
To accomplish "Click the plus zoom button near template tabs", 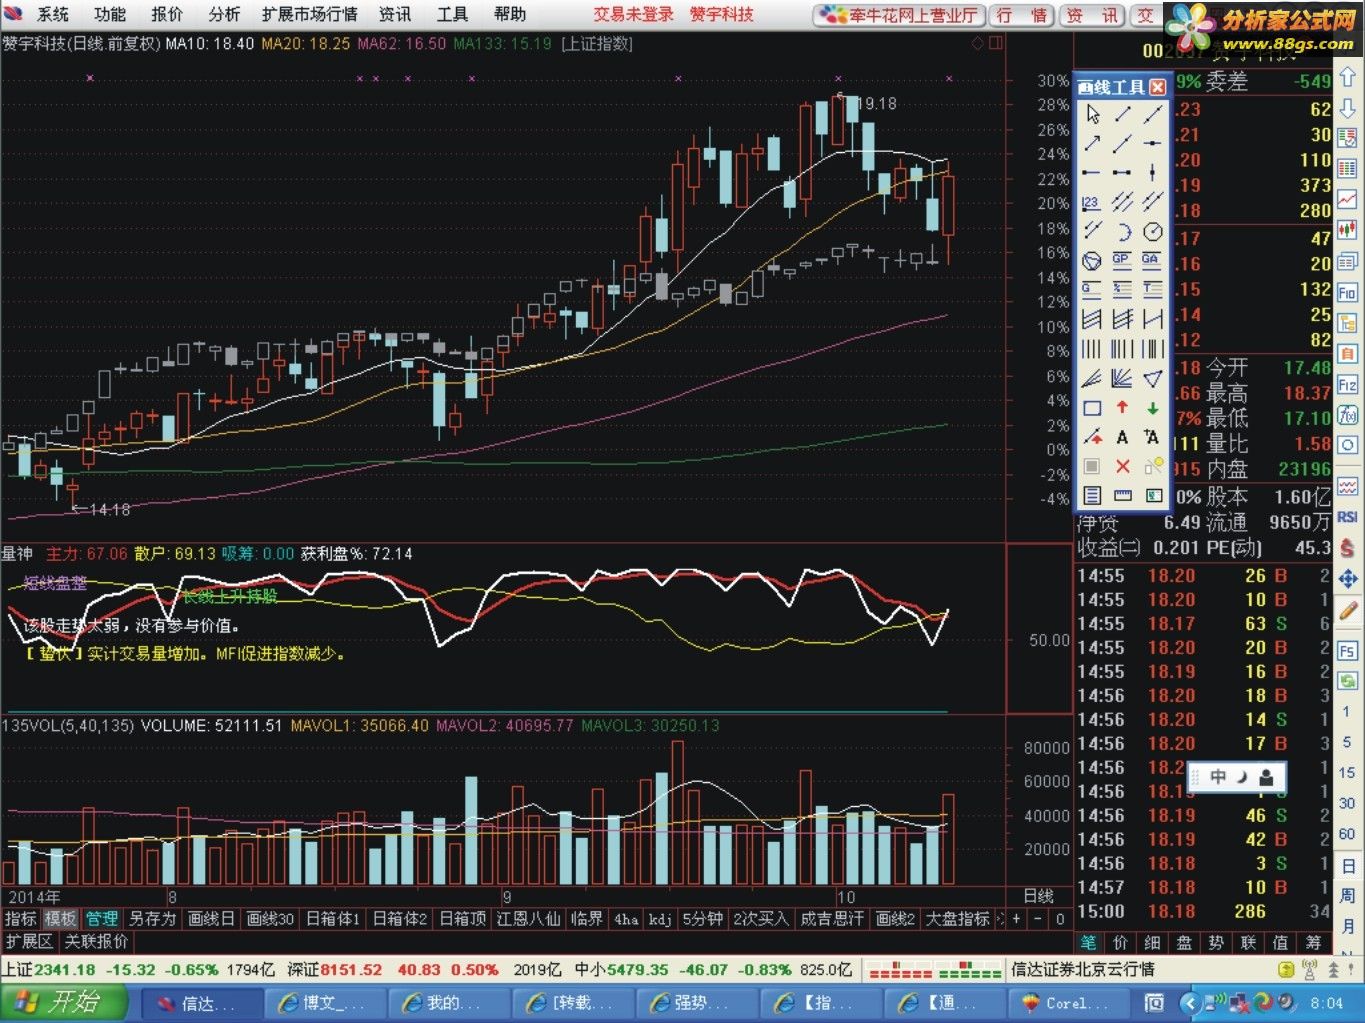I will tap(1016, 919).
